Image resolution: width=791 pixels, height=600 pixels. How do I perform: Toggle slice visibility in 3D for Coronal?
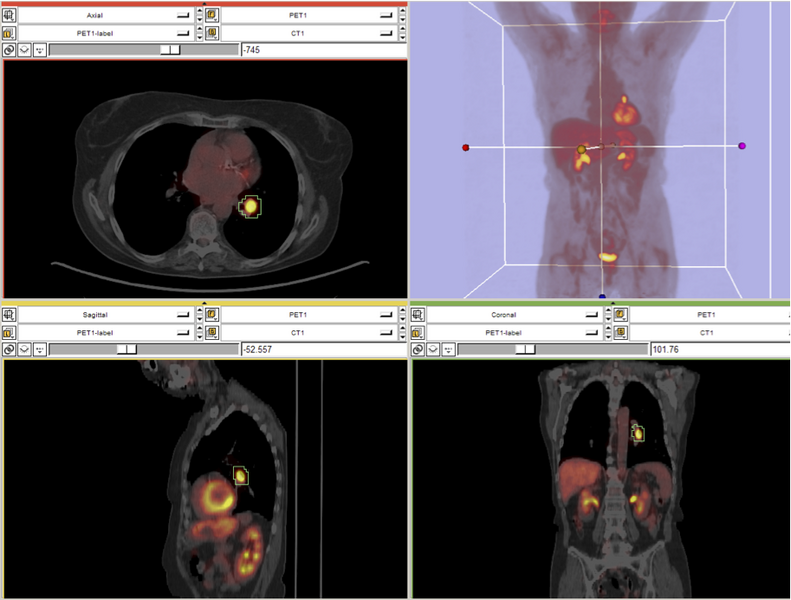433,349
